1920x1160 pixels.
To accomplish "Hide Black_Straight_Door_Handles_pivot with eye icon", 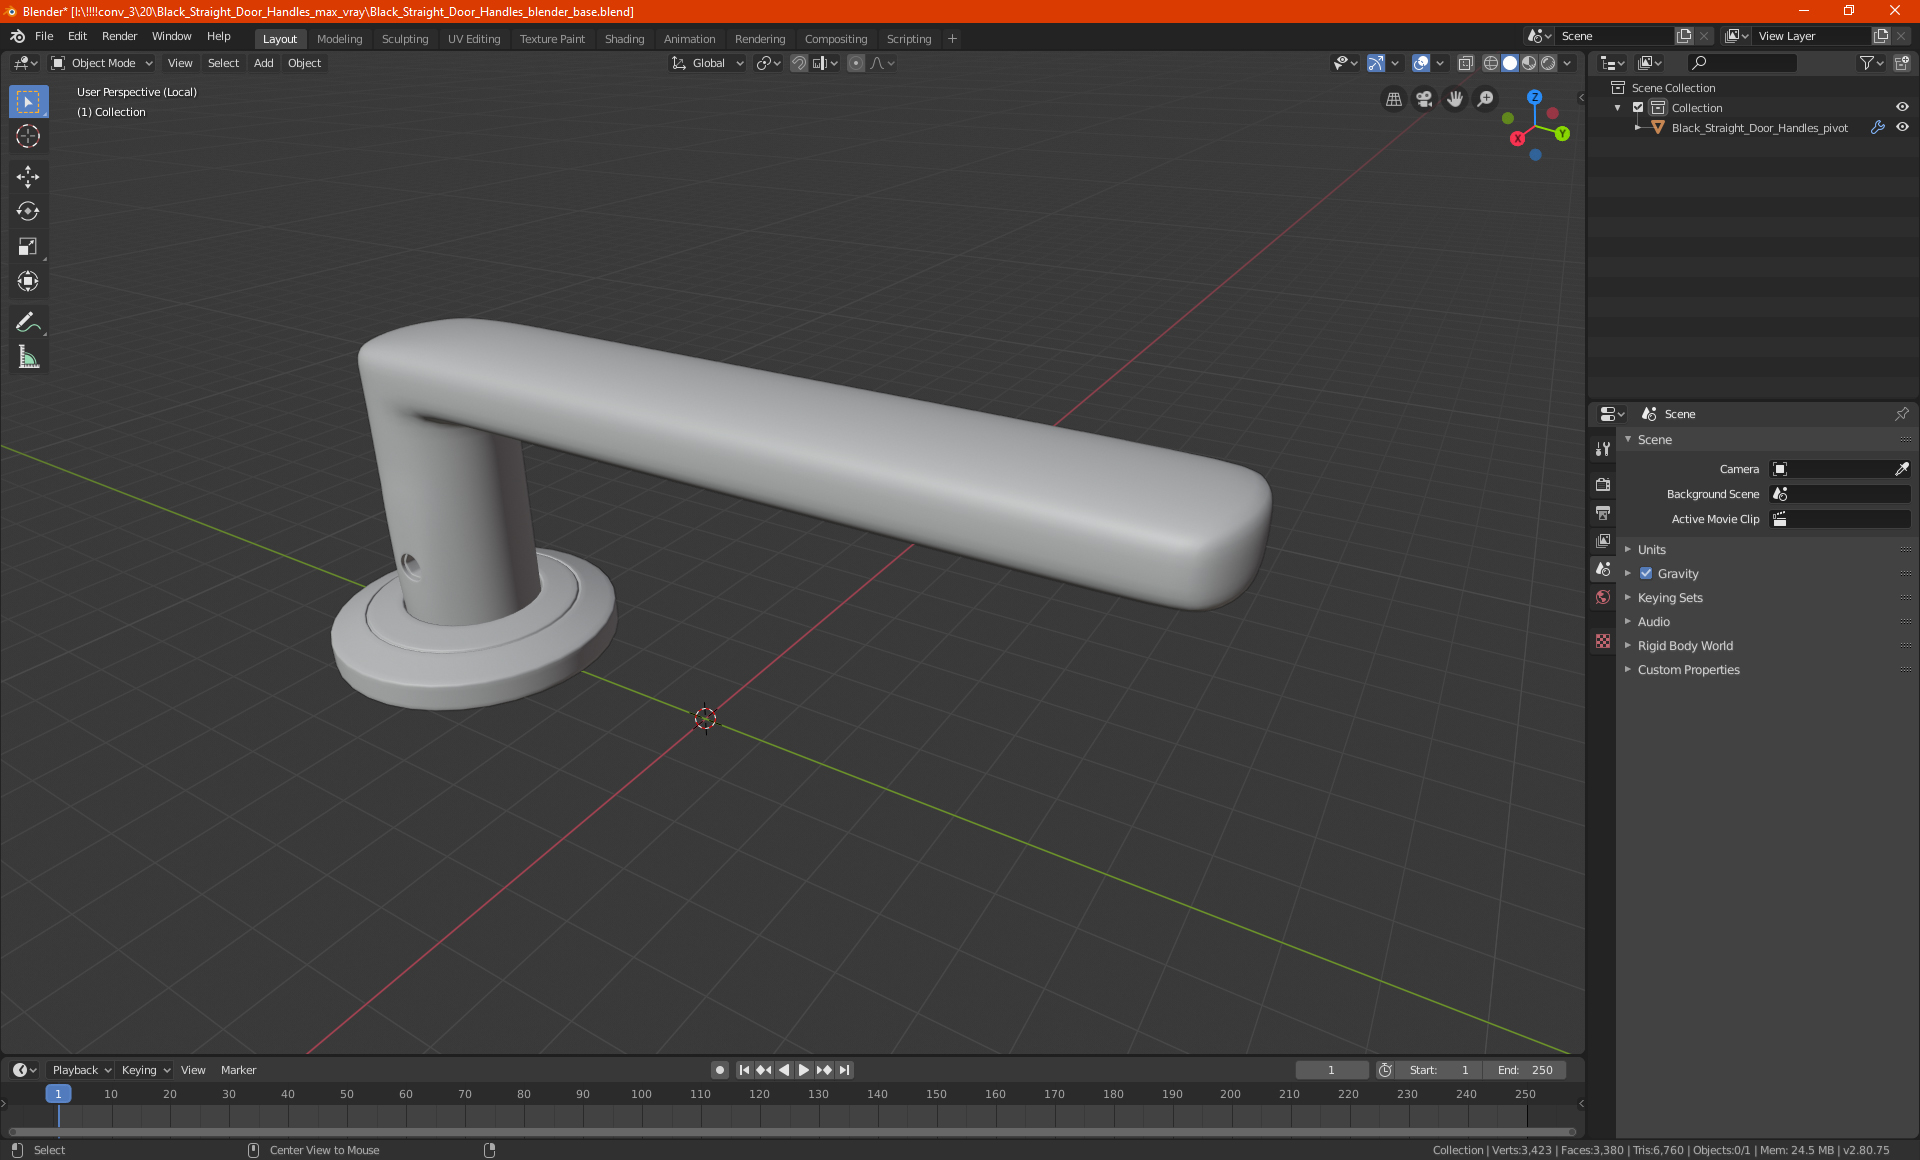I will [x=1902, y=128].
